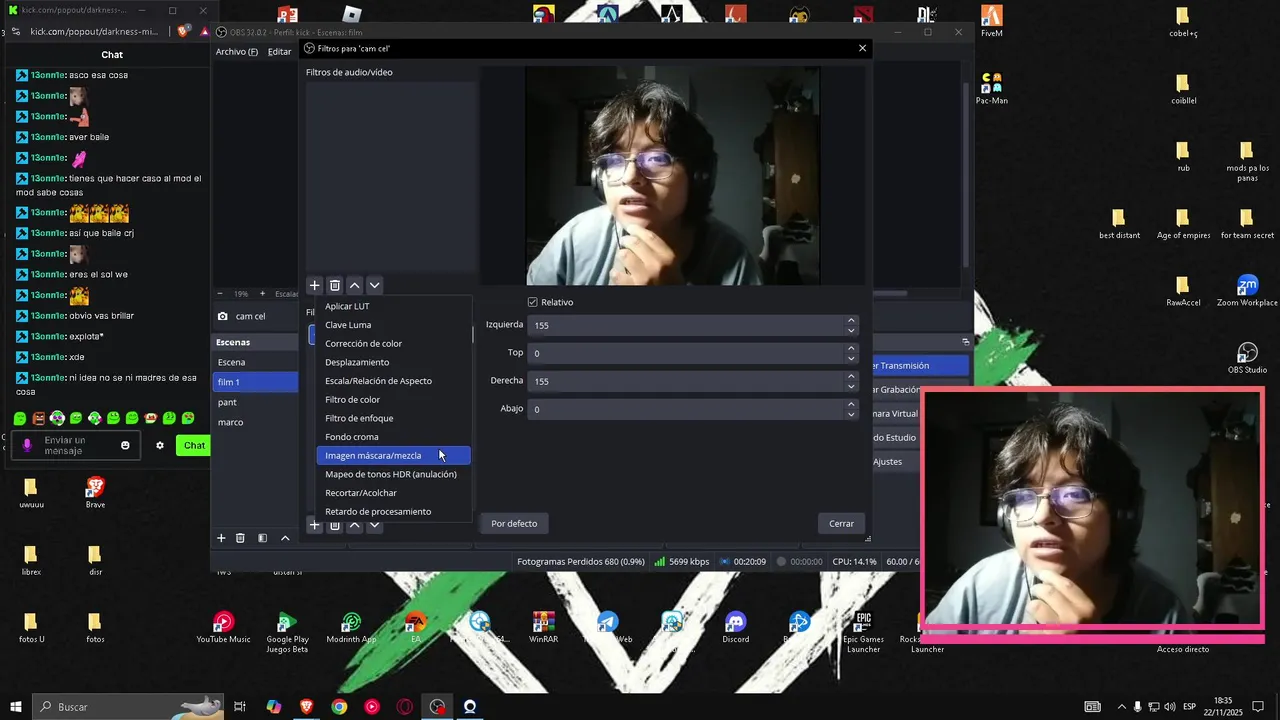Open the Opera browser from the taskbar
The height and width of the screenshot is (720, 1280).
404,707
